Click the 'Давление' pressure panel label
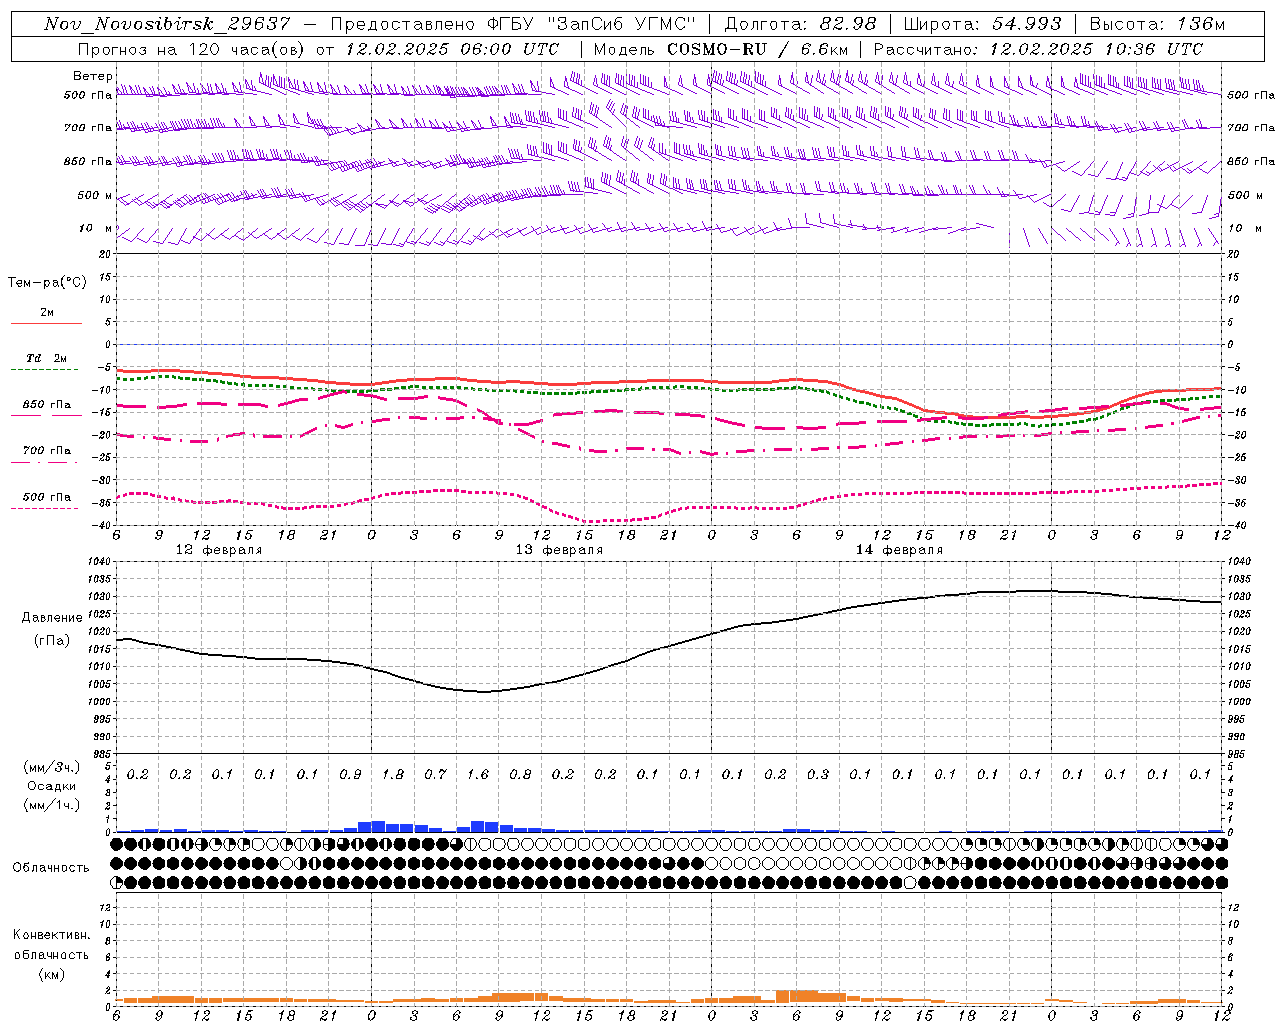1280x1024 pixels. (x=52, y=618)
